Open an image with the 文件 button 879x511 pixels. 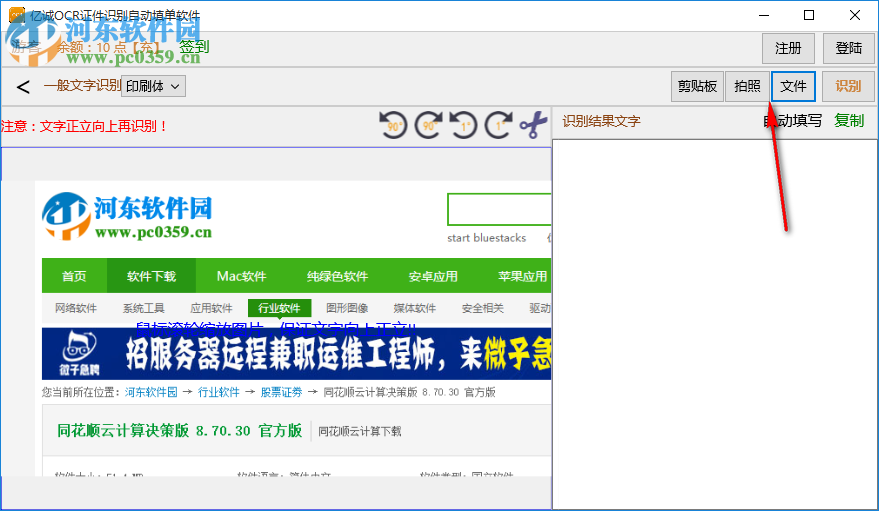tap(793, 86)
